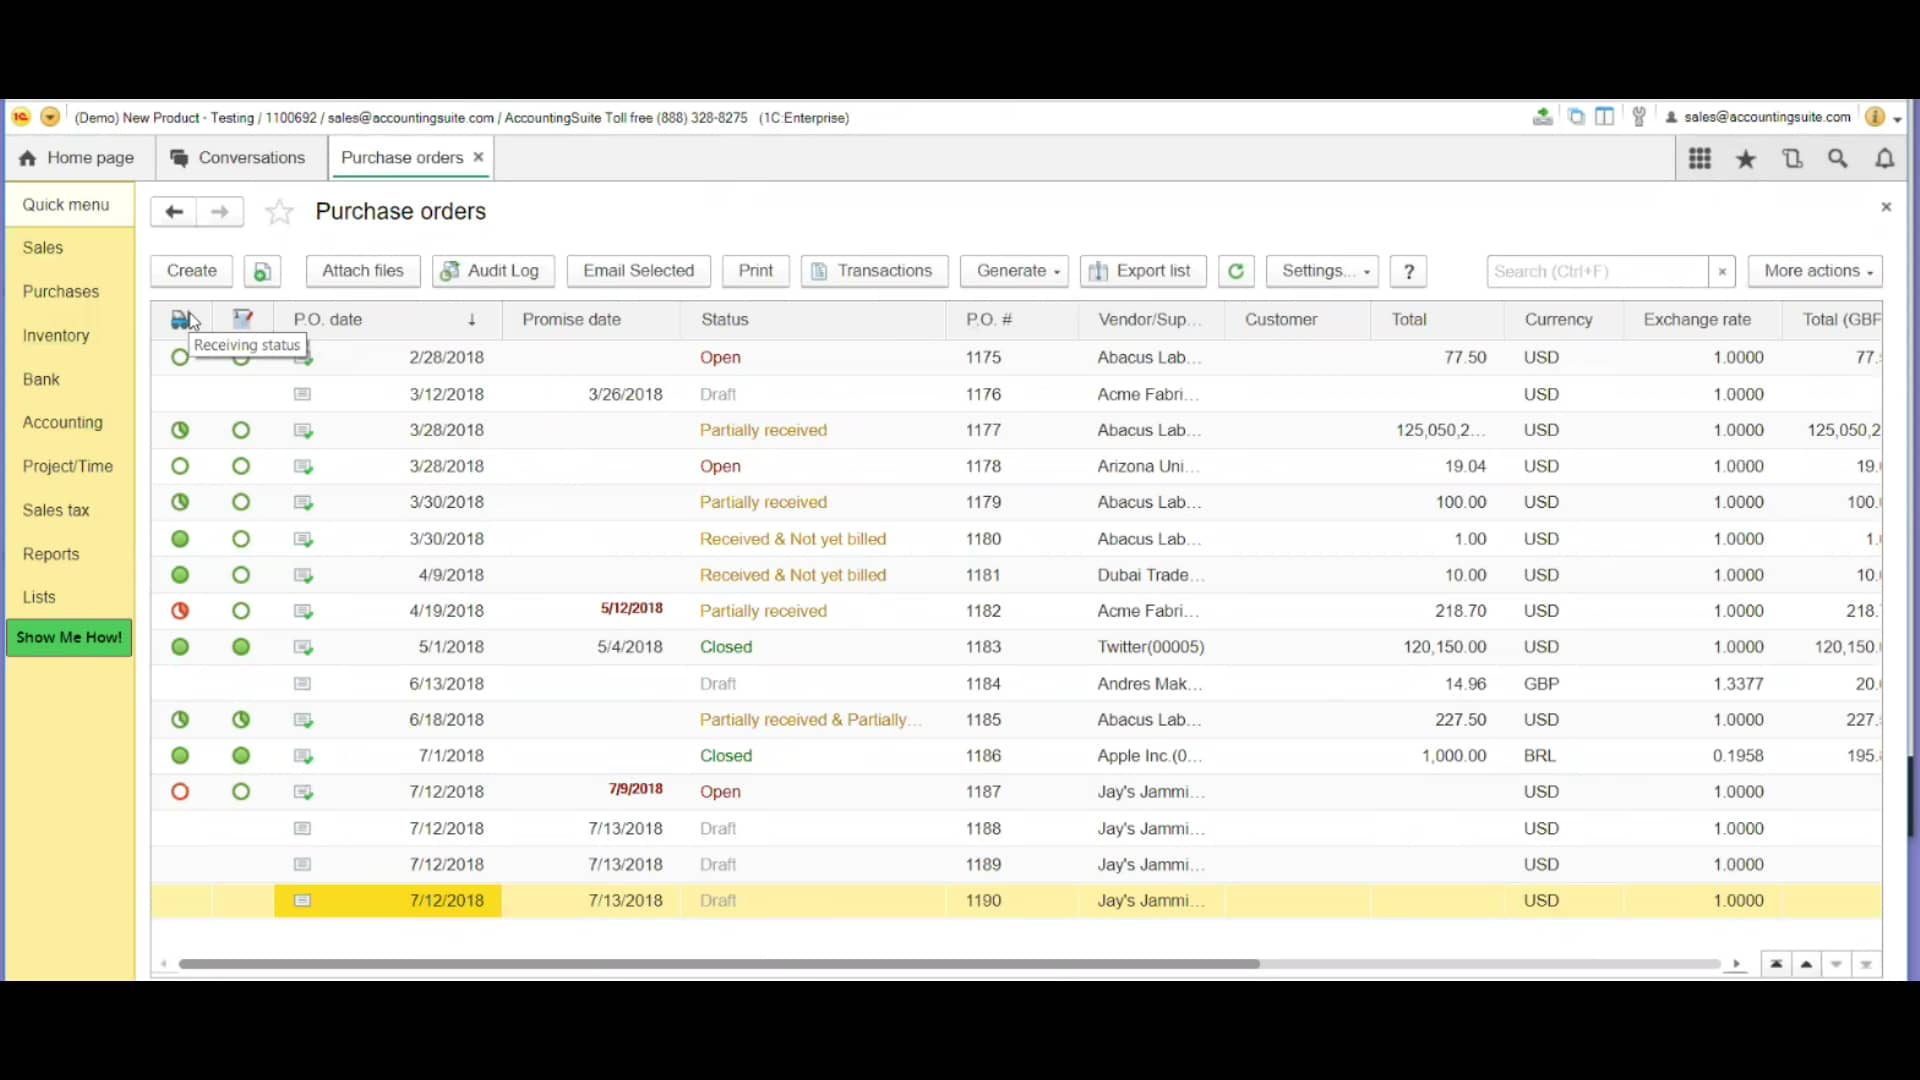Open Favorites star in top toolbar
Viewport: 1920px width, 1080px height.
(1746, 158)
